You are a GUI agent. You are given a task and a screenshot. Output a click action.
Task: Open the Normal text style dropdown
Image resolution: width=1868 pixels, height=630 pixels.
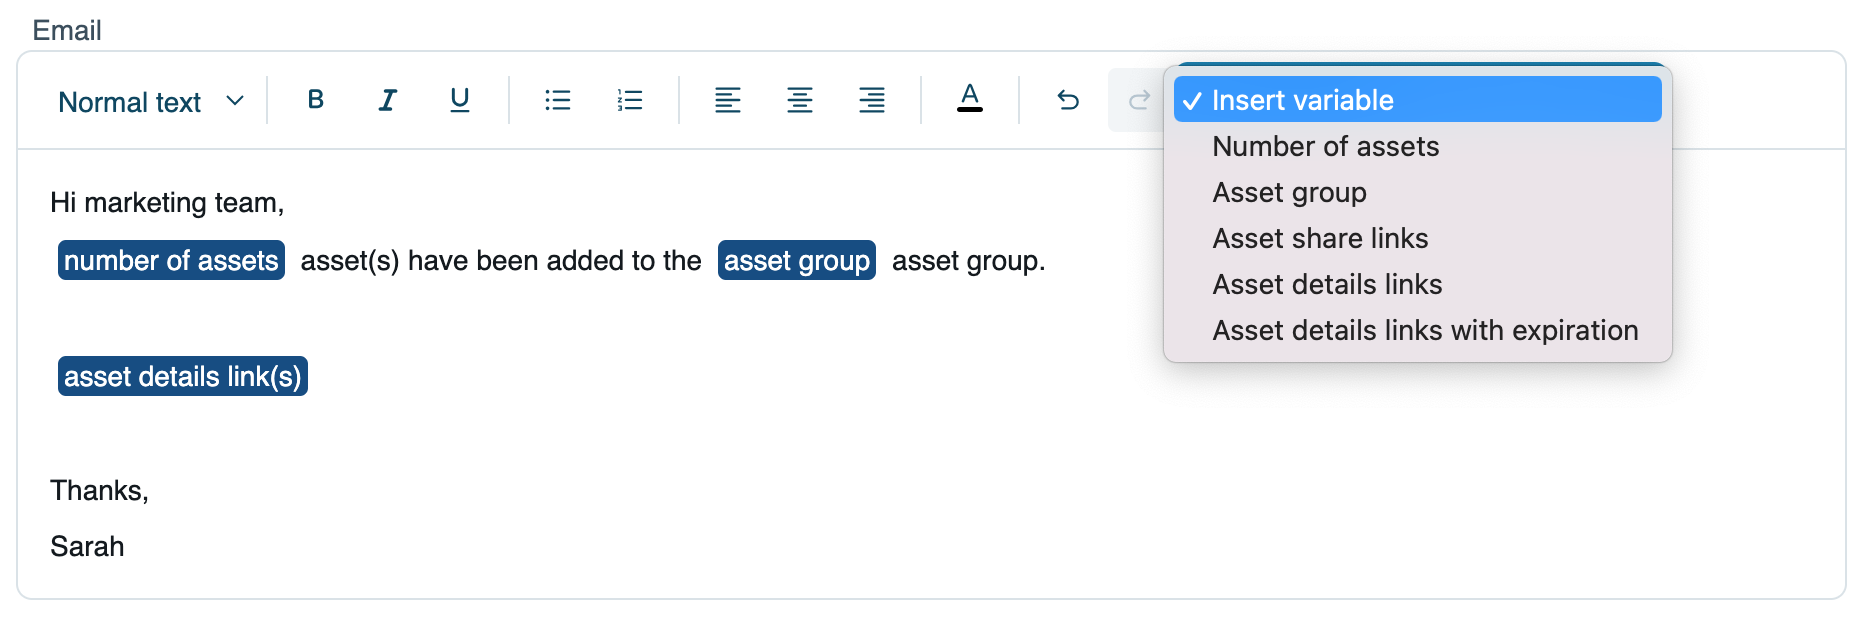[x=150, y=102]
